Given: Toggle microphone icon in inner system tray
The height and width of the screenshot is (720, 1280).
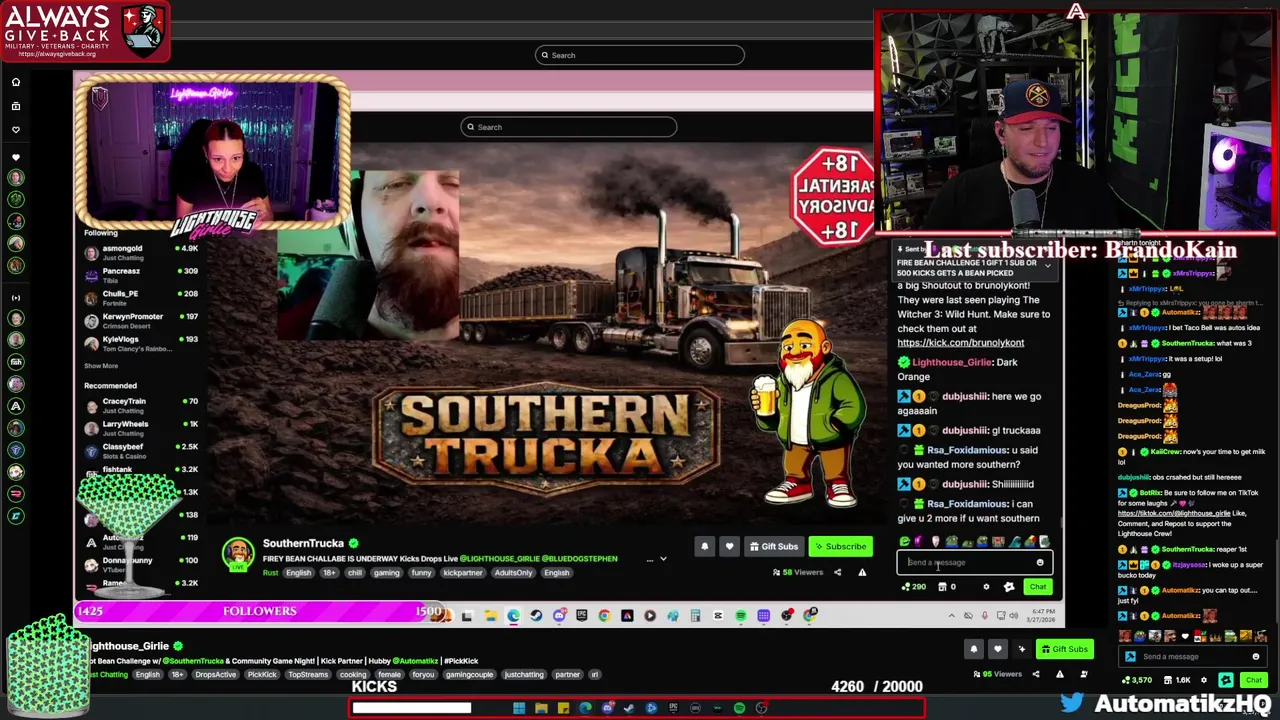Looking at the screenshot, I should tap(984, 615).
